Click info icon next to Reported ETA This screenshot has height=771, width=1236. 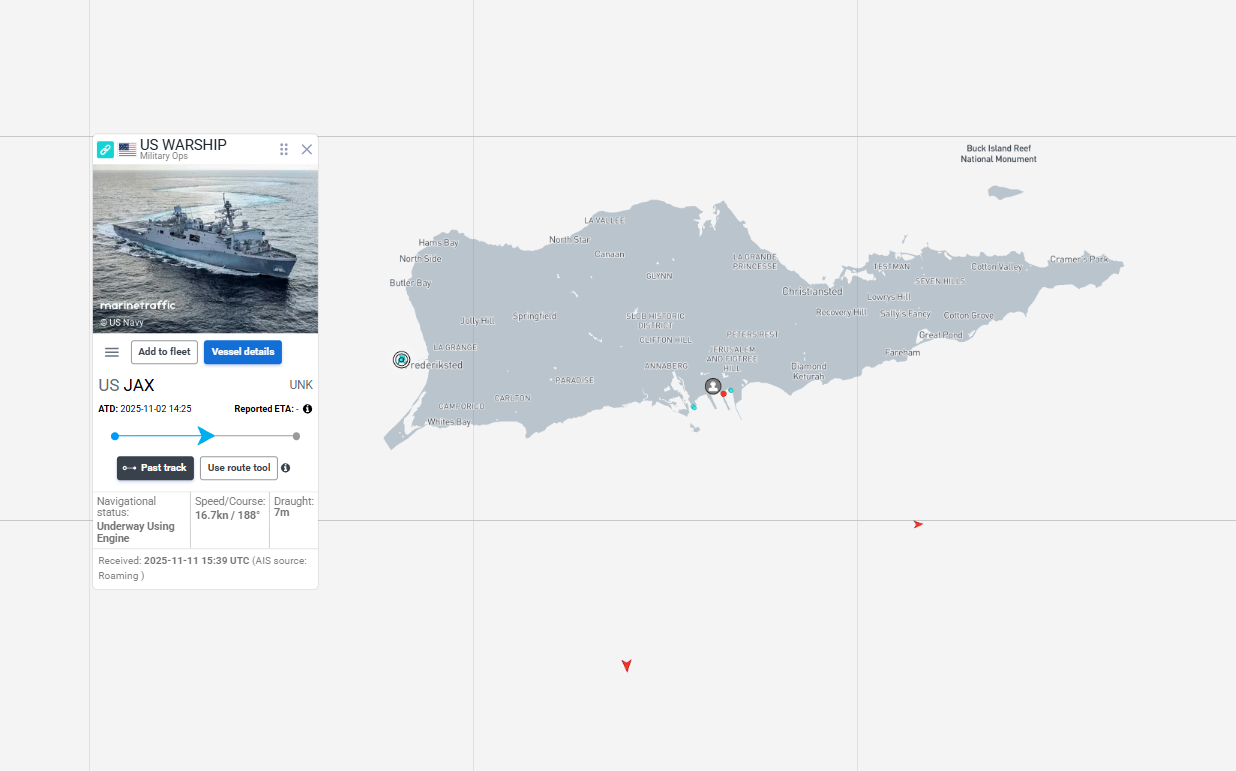pos(307,409)
